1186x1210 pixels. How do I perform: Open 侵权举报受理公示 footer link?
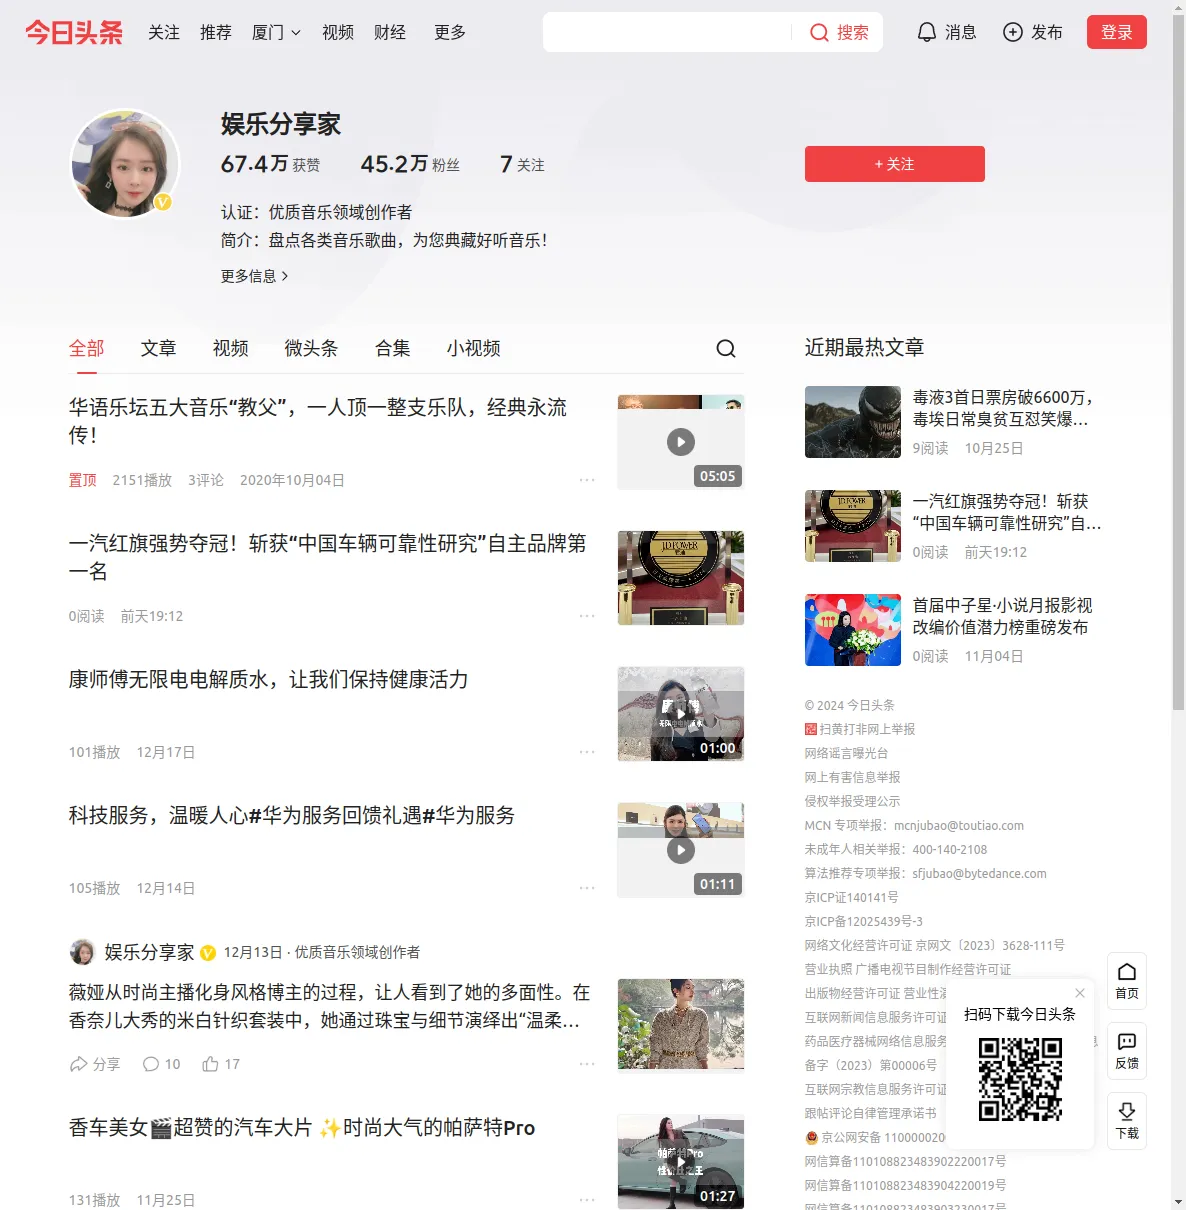pos(852,801)
